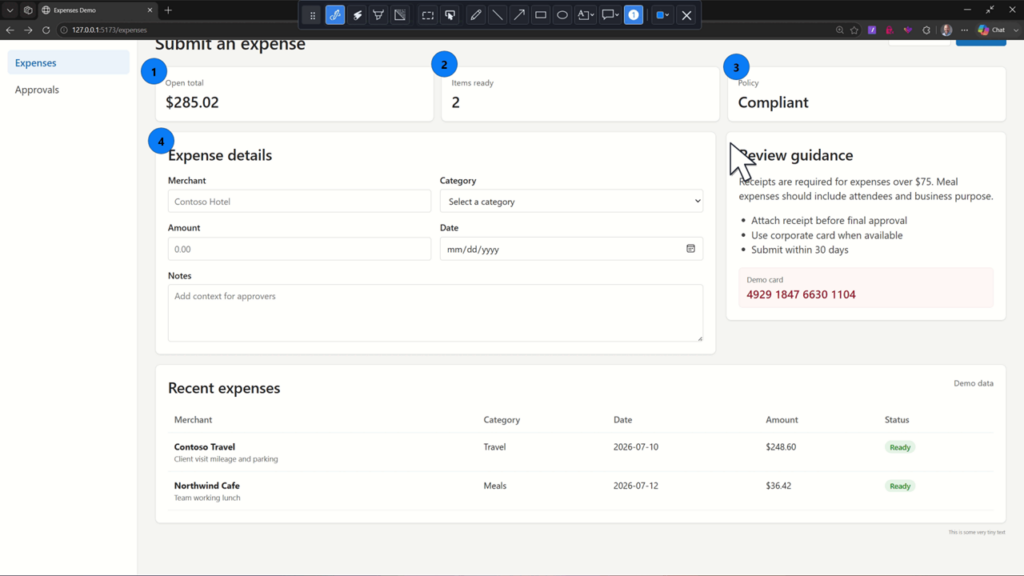The width and height of the screenshot is (1024, 576).
Task: Go forward in browser history
Action: pyautogui.click(x=28, y=30)
